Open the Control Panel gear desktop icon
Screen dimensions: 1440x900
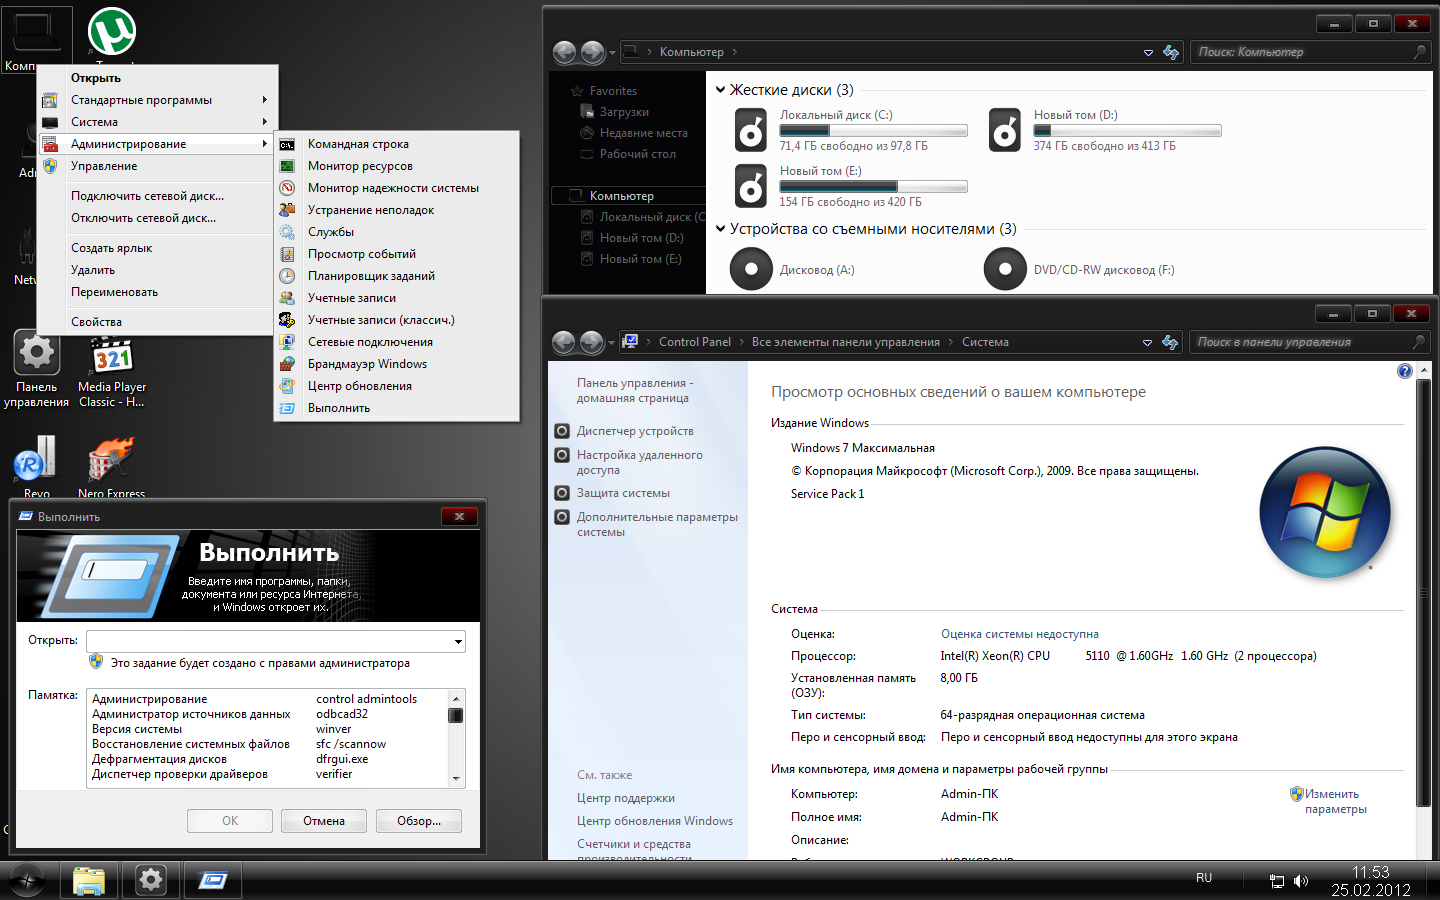(37, 352)
